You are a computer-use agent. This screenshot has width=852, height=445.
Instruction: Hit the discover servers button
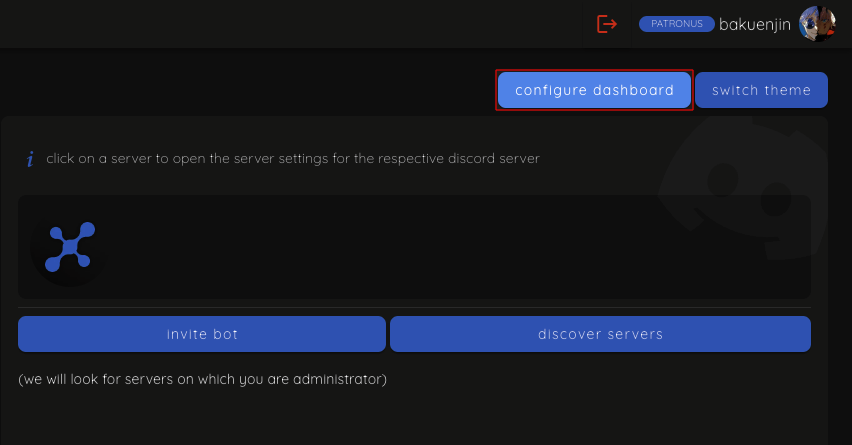tap(600, 334)
